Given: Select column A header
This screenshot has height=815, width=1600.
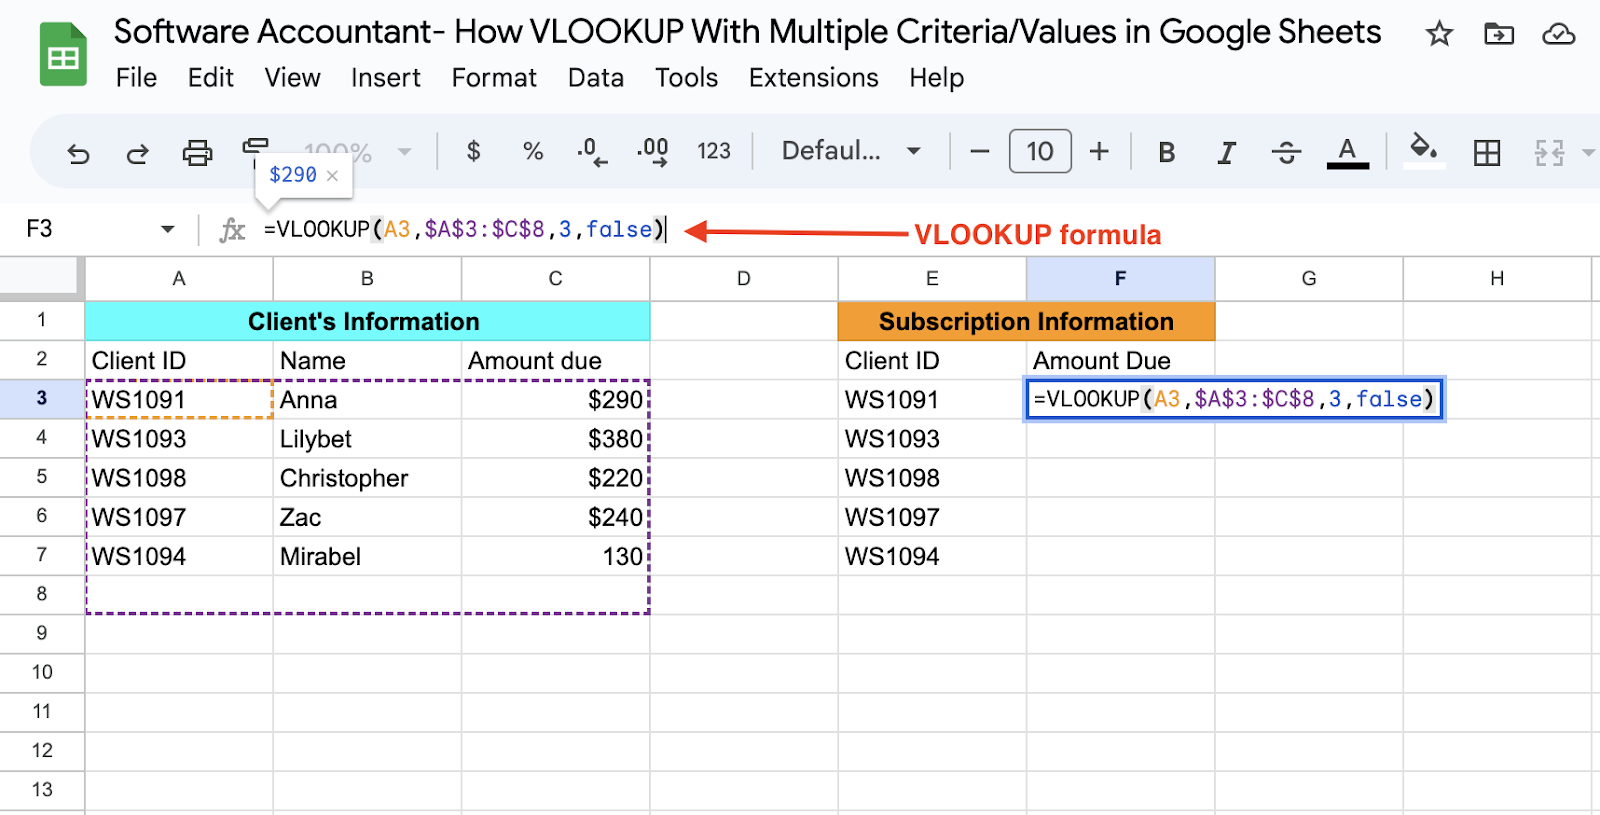Looking at the screenshot, I should click(178, 279).
